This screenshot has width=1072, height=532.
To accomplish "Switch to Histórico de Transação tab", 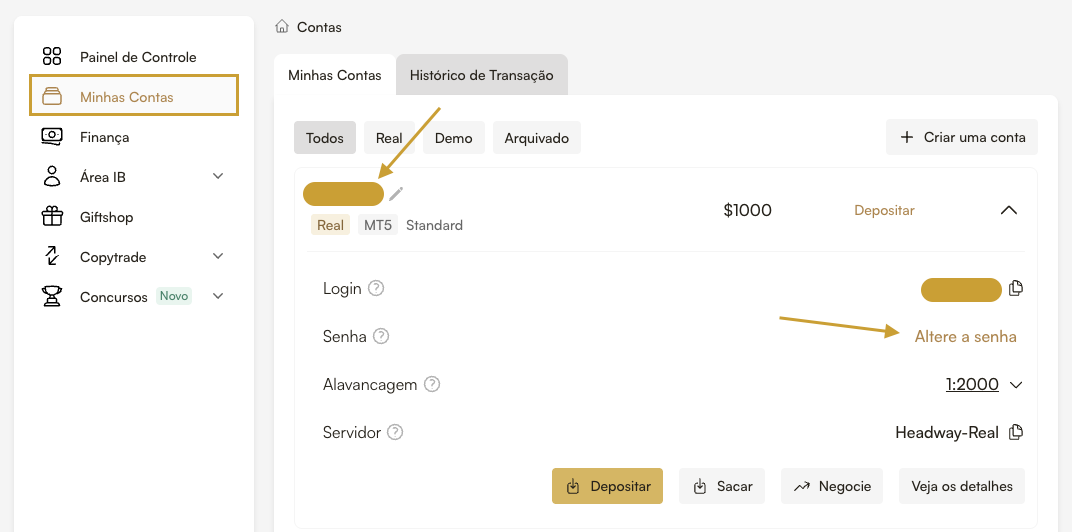I will click(x=481, y=75).
